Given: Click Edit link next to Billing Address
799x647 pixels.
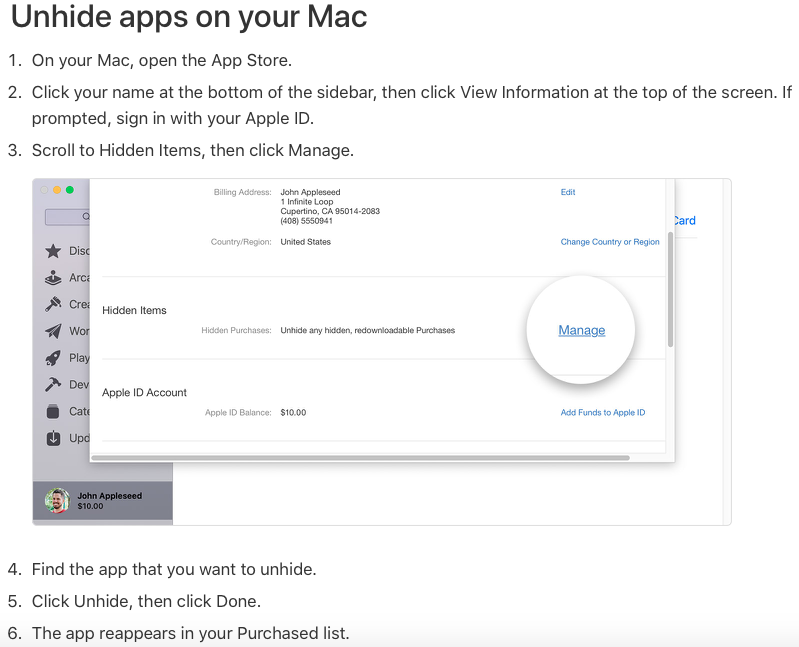Looking at the screenshot, I should click(568, 192).
